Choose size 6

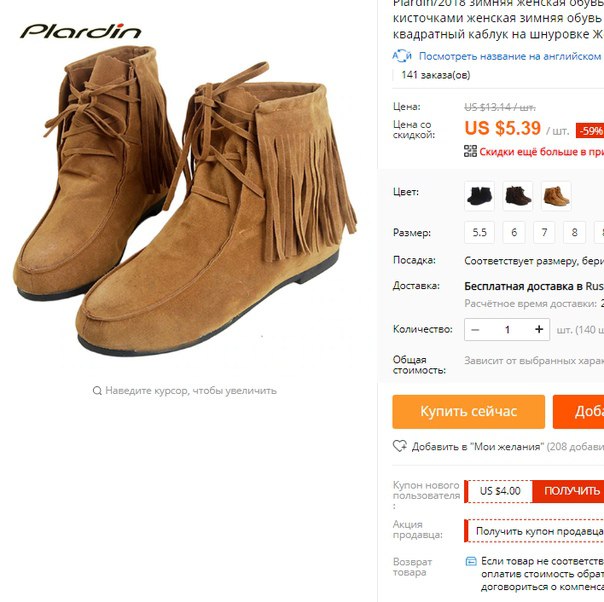(x=514, y=233)
